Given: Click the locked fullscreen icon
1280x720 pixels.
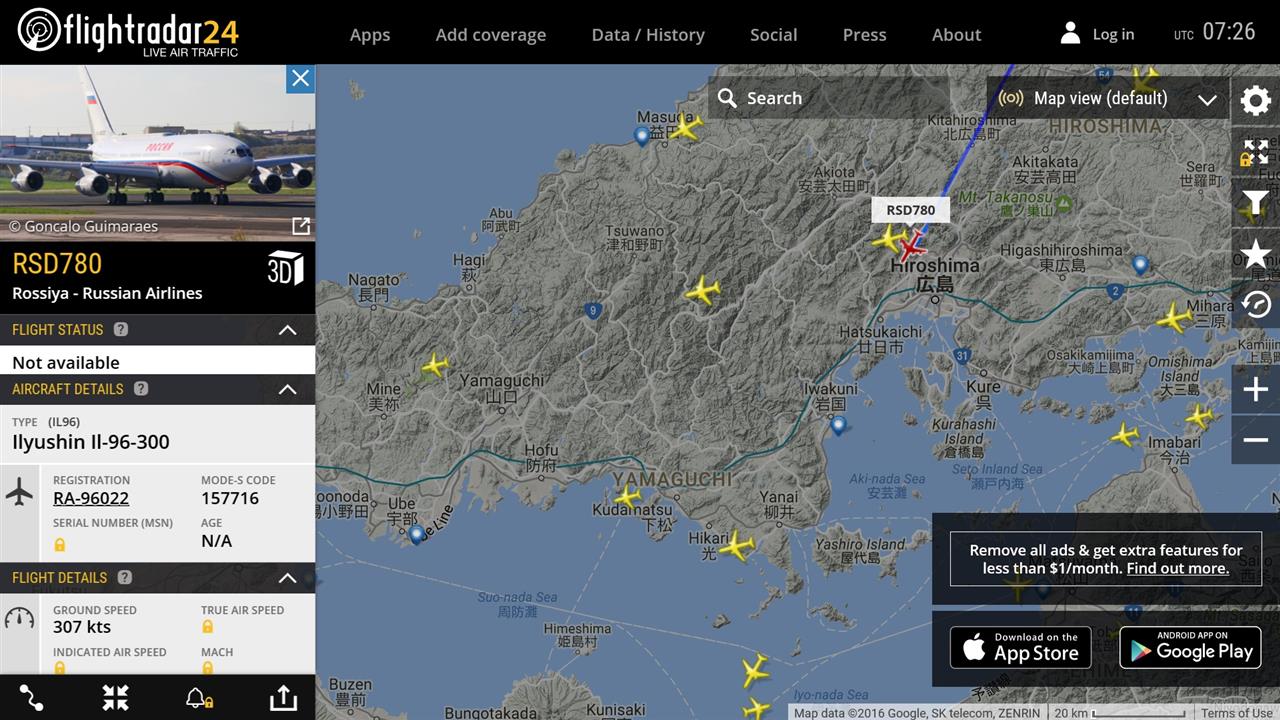Looking at the screenshot, I should [1256, 152].
